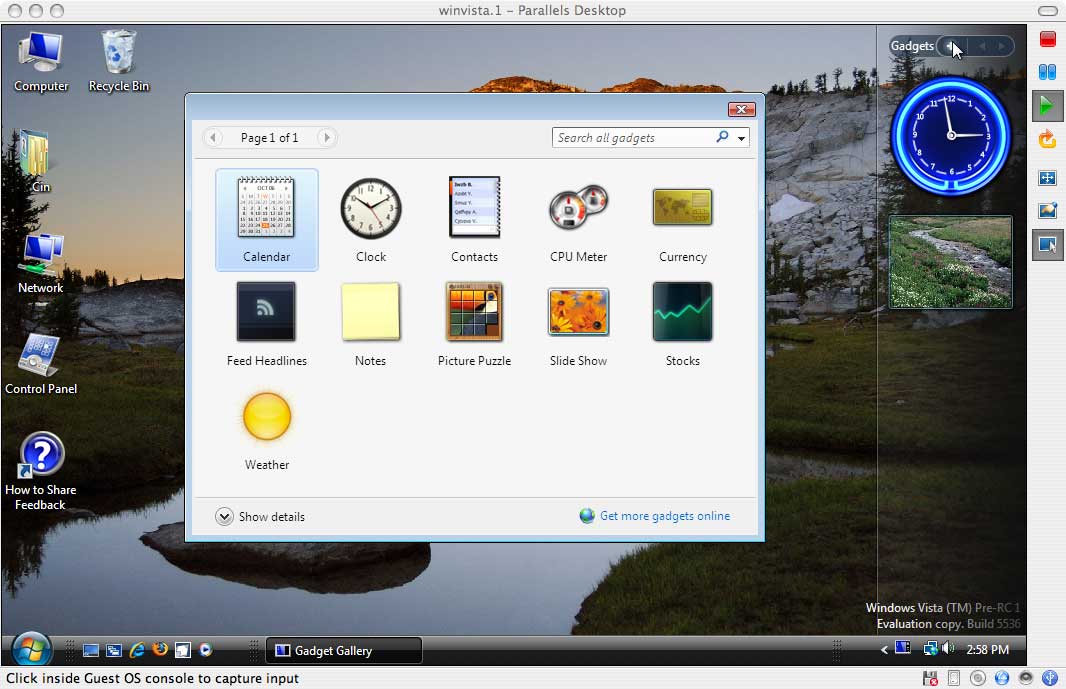Select the Notes gadget
The width and height of the screenshot is (1066, 689).
tap(371, 324)
